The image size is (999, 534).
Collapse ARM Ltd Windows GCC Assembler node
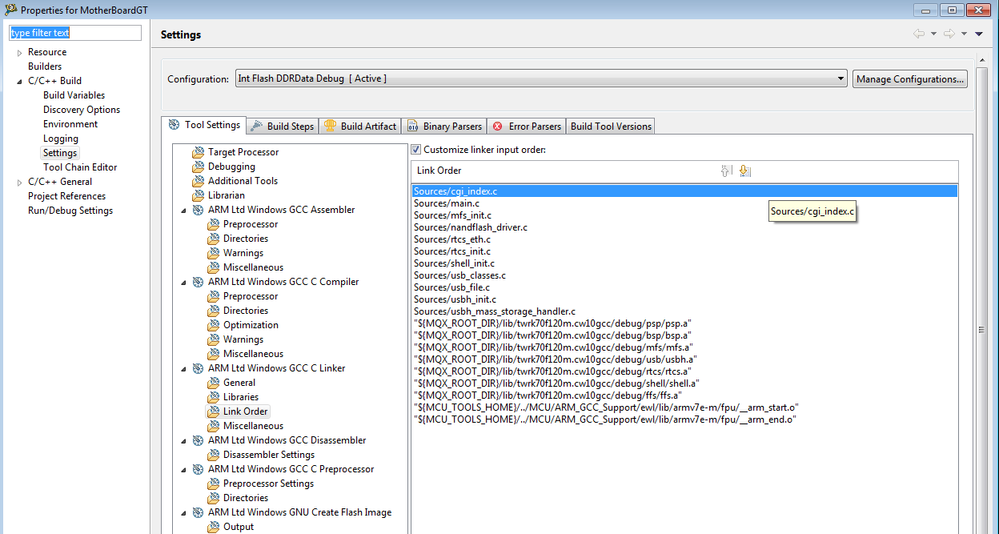[183, 210]
